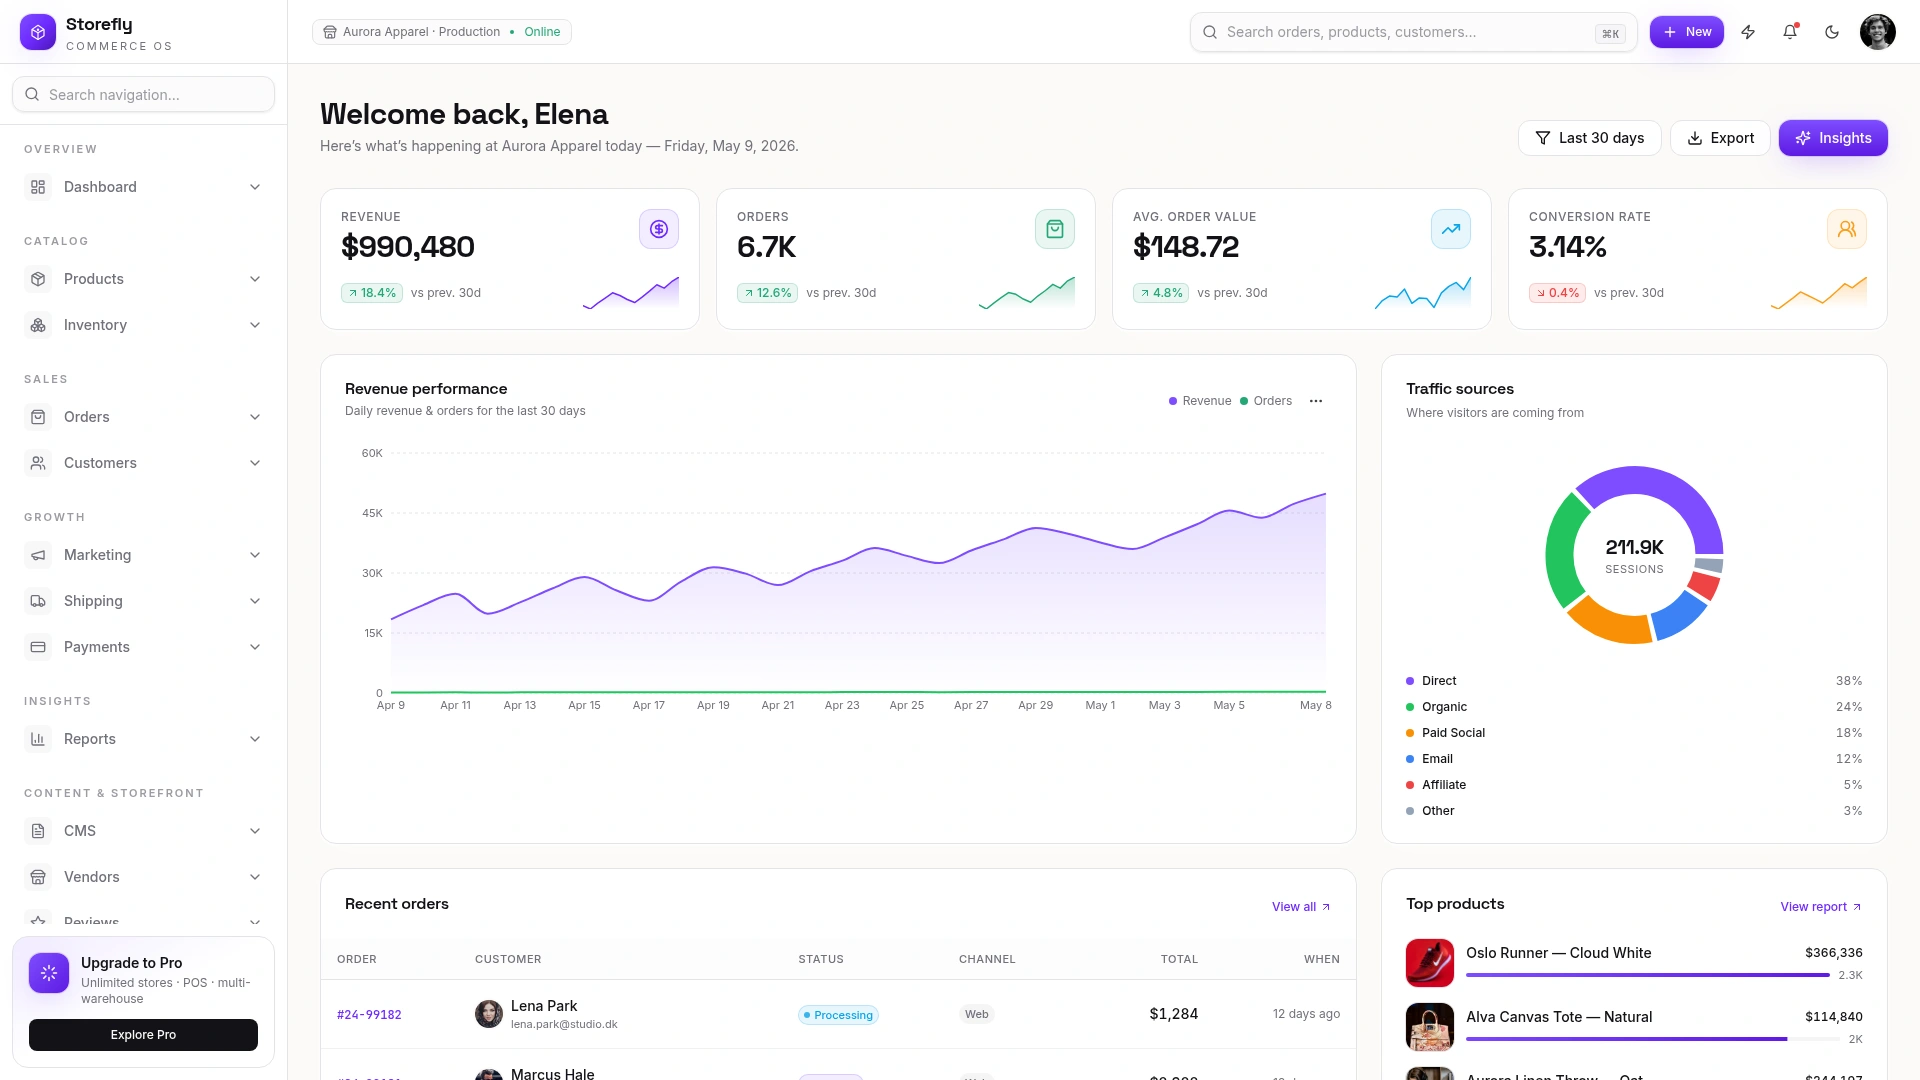This screenshot has height=1080, width=1920.
Task: Open View report link for Top products
Action: [1821, 907]
